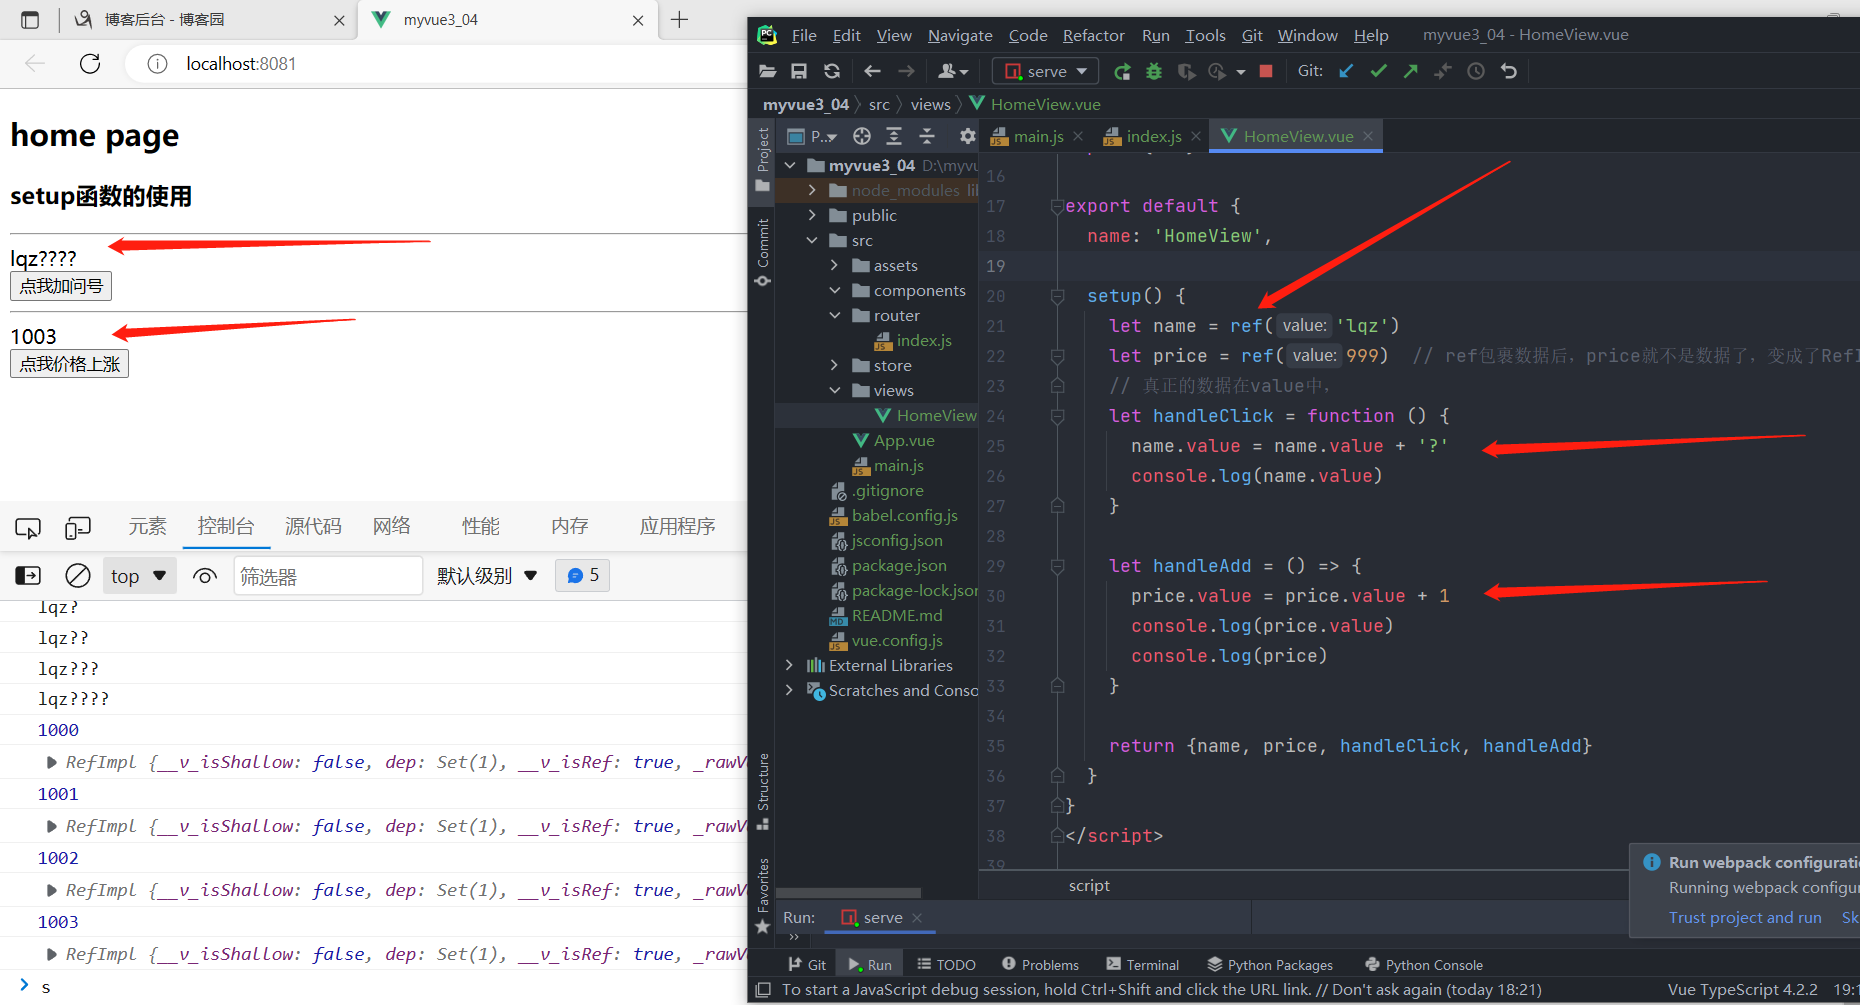This screenshot has height=1005, width=1860.
Task: Click the synchronize files toolbar icon
Action: pos(831,71)
